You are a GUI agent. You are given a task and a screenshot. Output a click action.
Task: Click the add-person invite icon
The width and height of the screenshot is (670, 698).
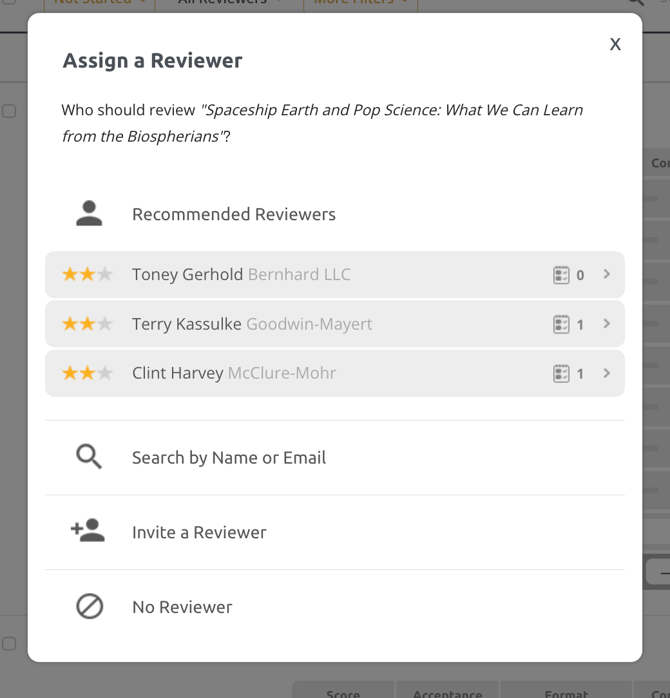coord(89,531)
